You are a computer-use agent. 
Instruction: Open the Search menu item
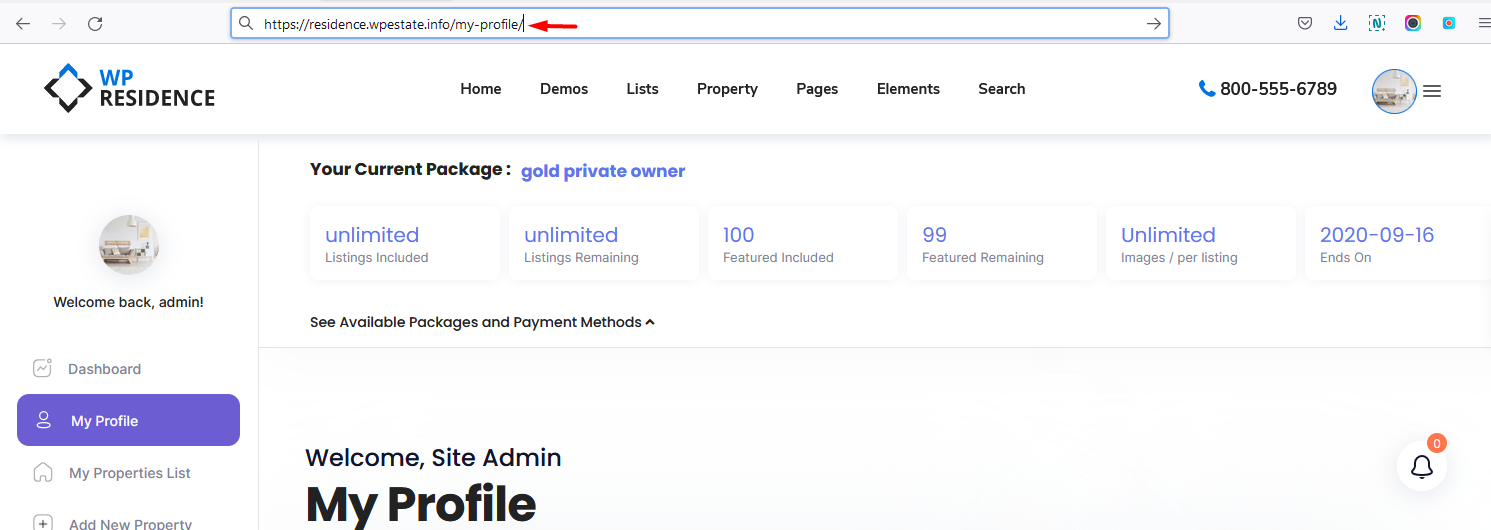click(1002, 89)
